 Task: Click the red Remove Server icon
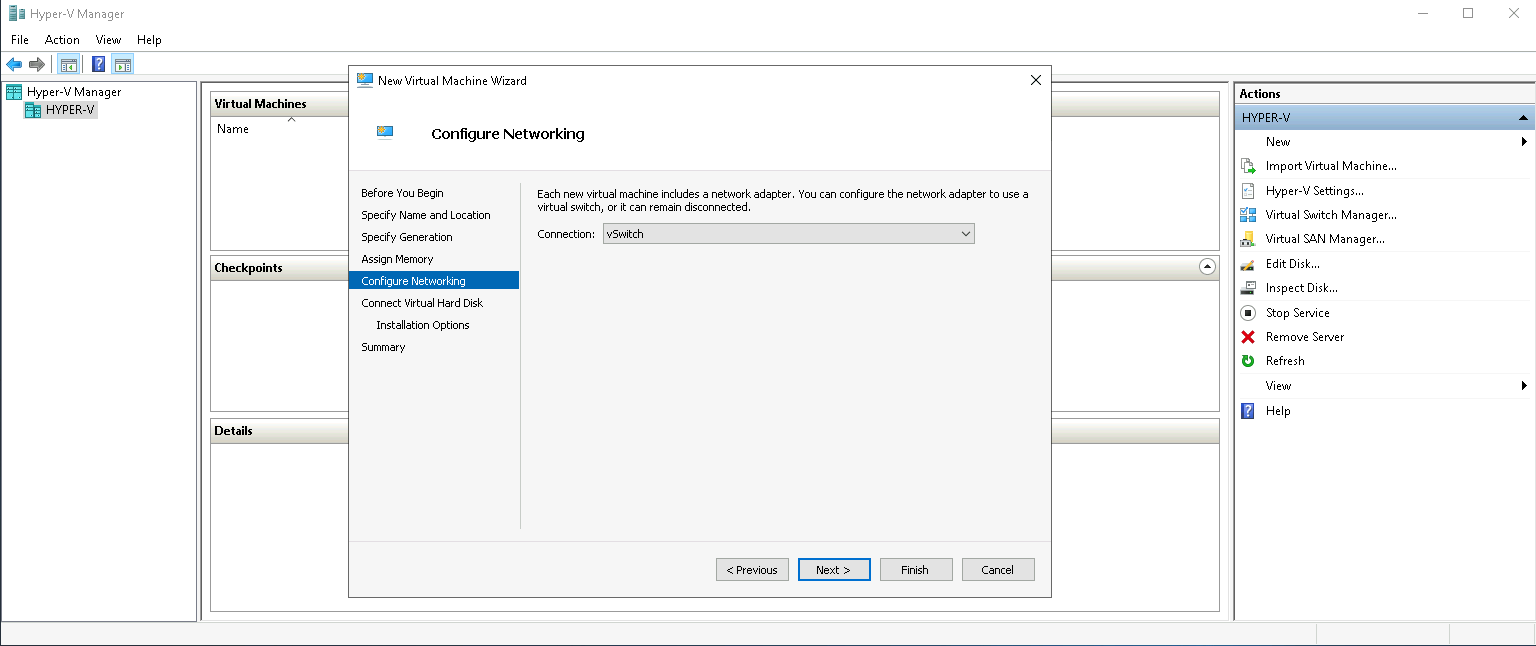tap(1248, 337)
